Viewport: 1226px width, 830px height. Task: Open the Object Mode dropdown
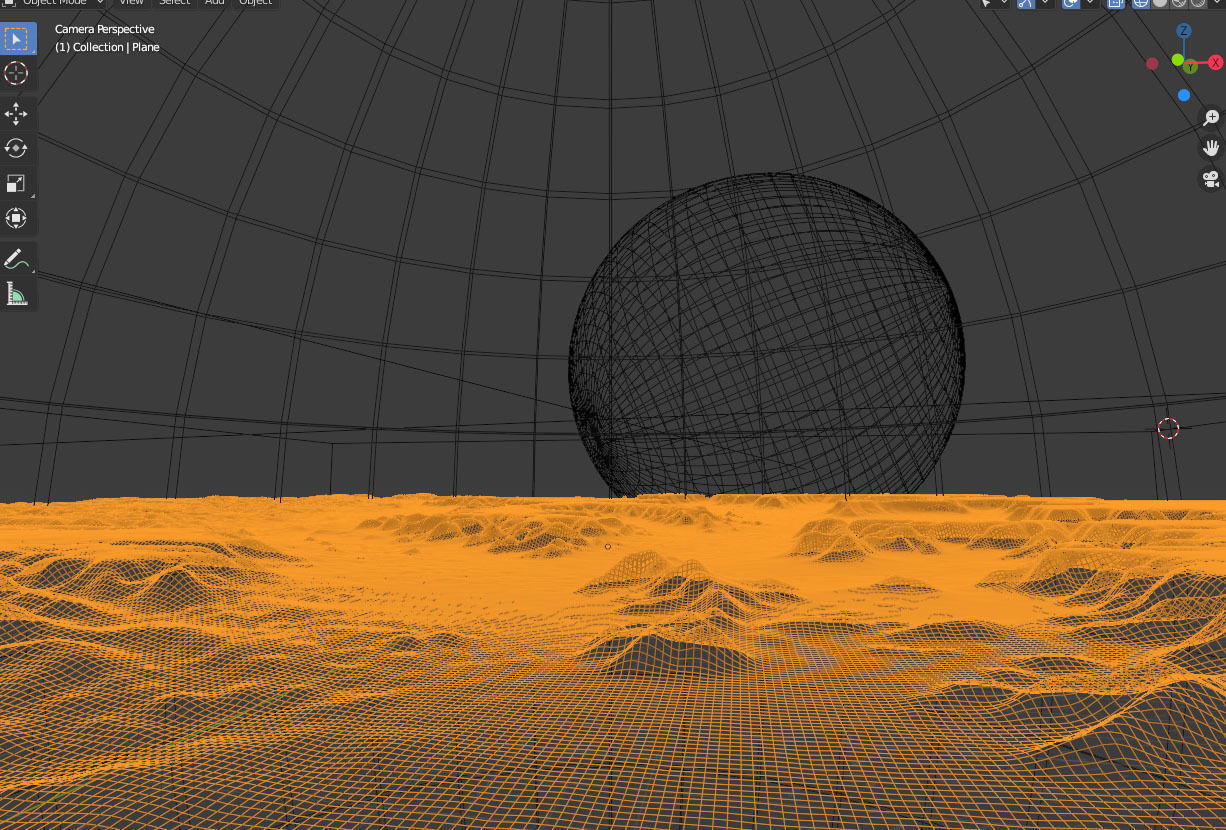point(55,3)
